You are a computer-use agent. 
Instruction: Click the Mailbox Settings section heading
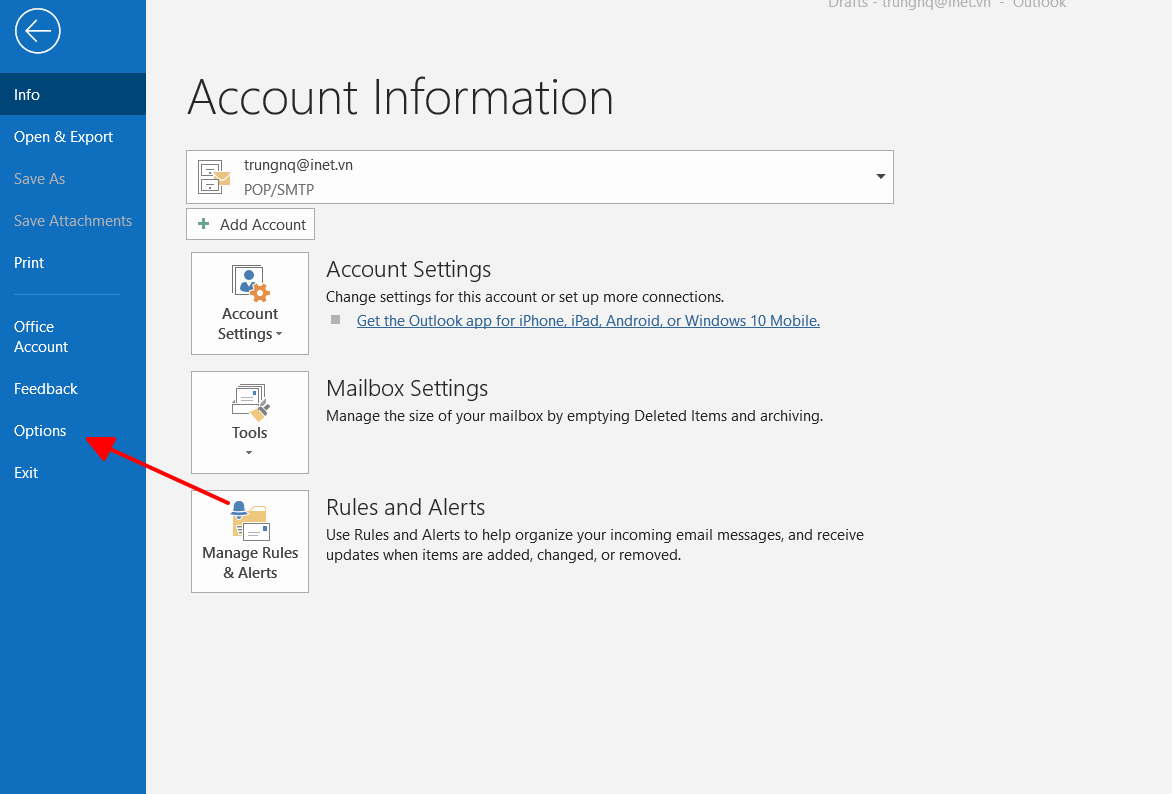(x=407, y=388)
